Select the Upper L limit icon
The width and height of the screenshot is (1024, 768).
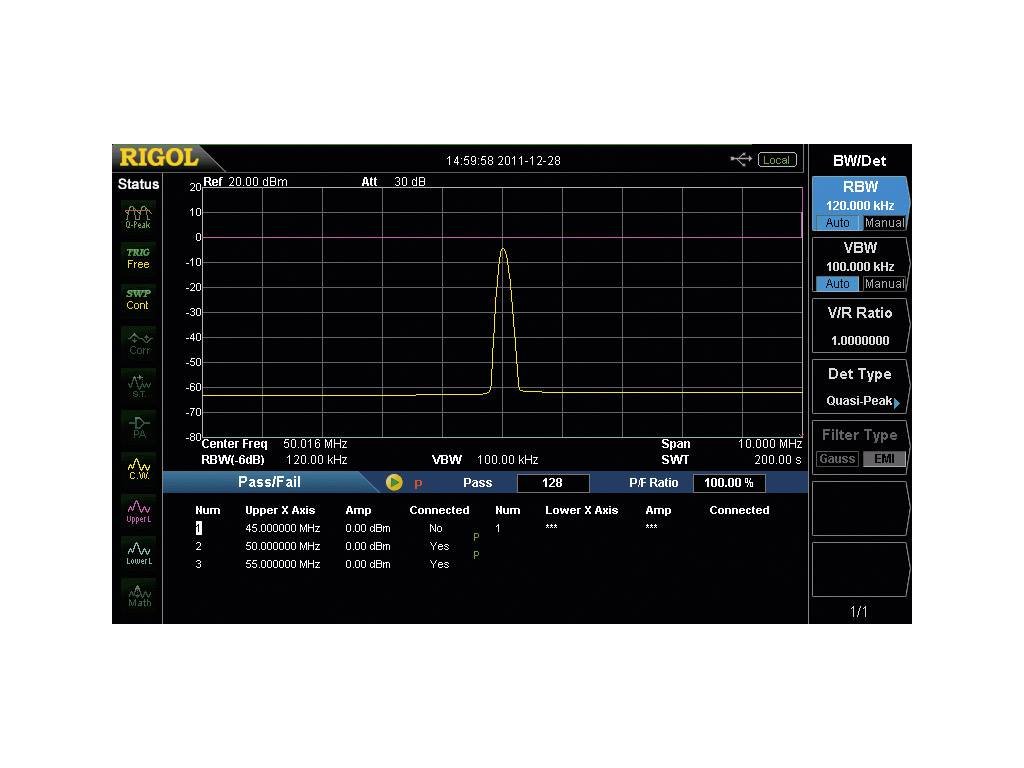[x=138, y=511]
